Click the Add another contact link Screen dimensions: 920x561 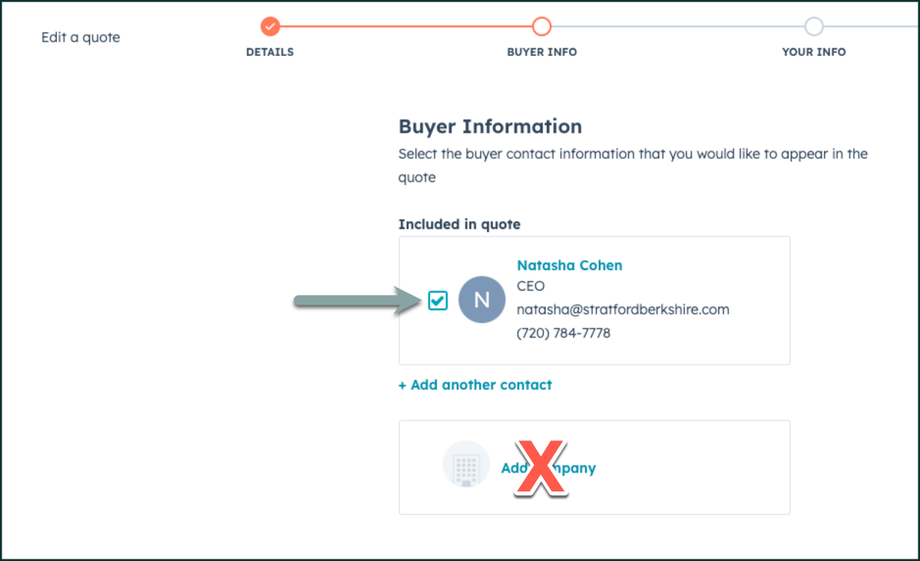[475, 385]
